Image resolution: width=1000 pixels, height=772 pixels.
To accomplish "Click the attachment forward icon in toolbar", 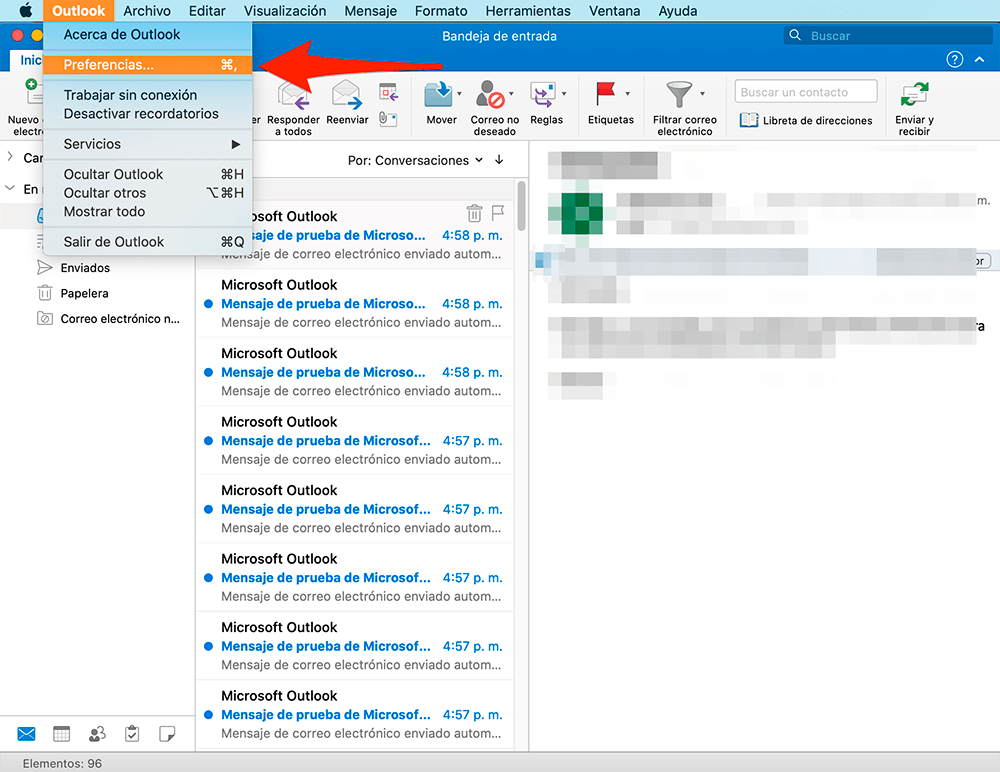I will [x=388, y=119].
